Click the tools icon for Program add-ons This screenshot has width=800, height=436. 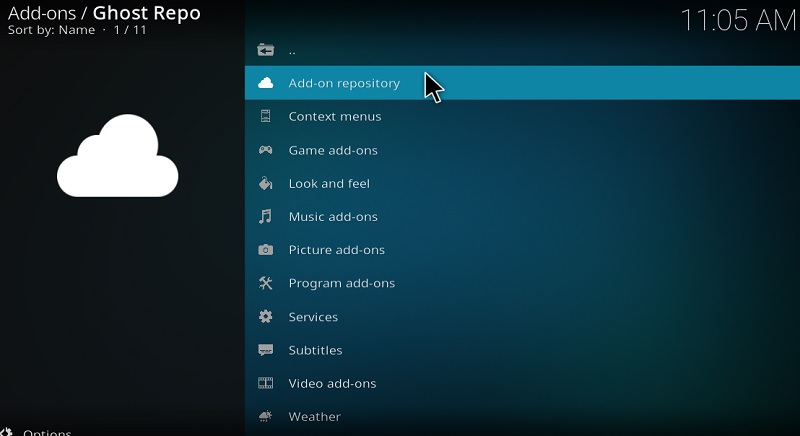265,283
